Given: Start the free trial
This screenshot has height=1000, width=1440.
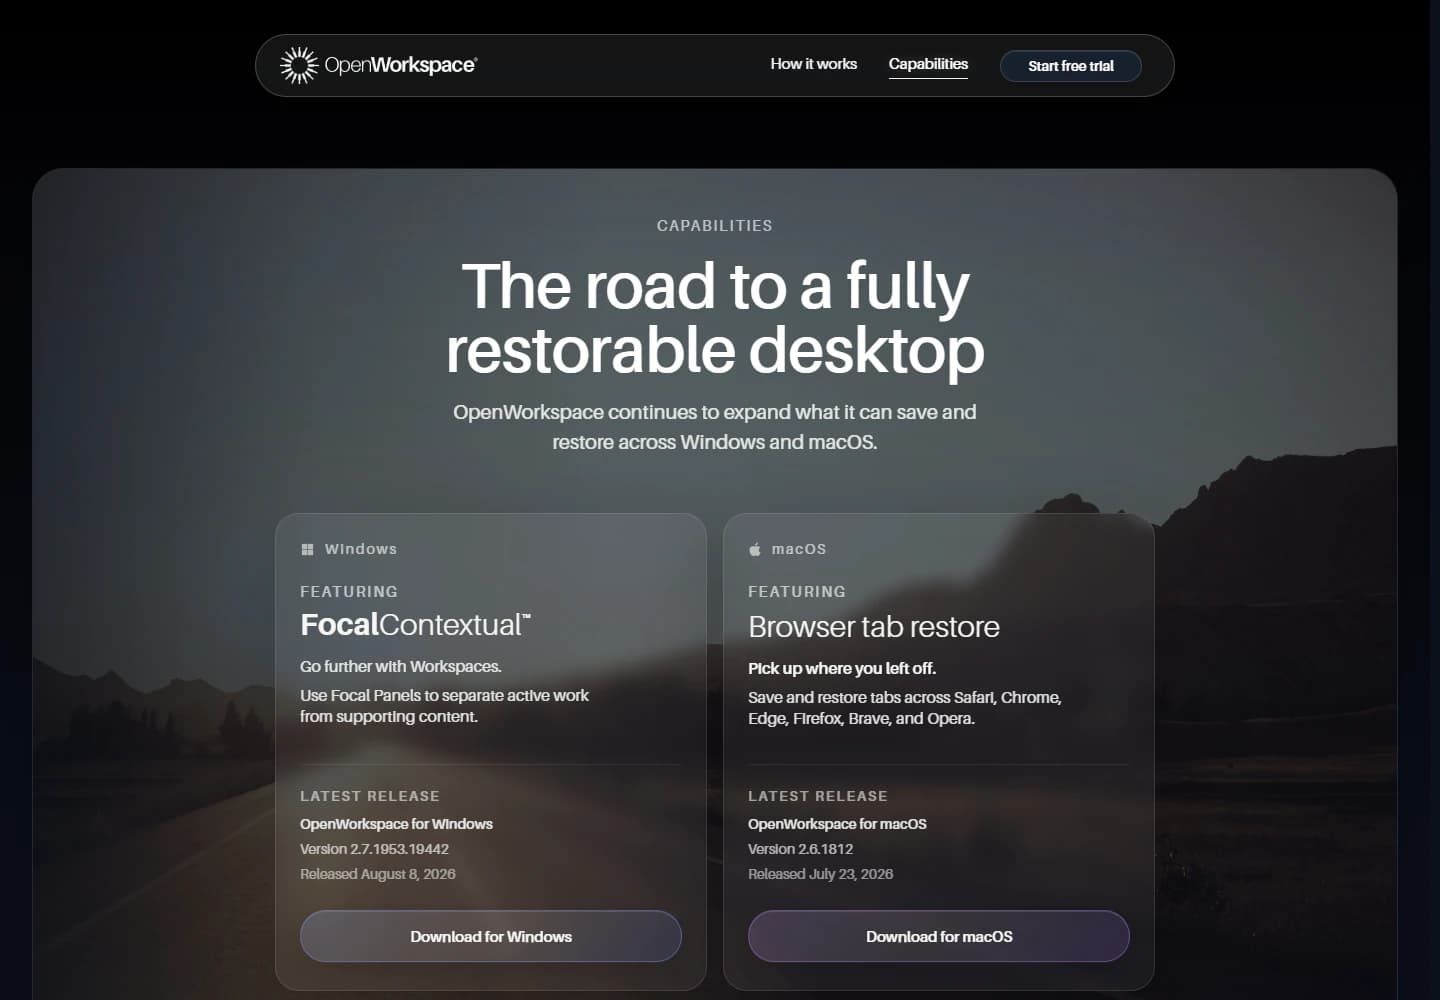Looking at the screenshot, I should click(x=1070, y=66).
